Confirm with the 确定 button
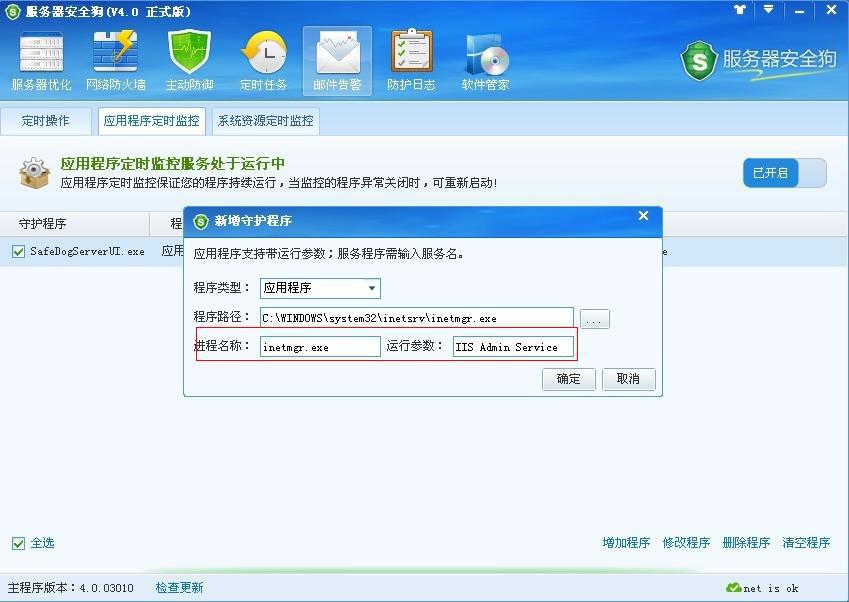 568,379
